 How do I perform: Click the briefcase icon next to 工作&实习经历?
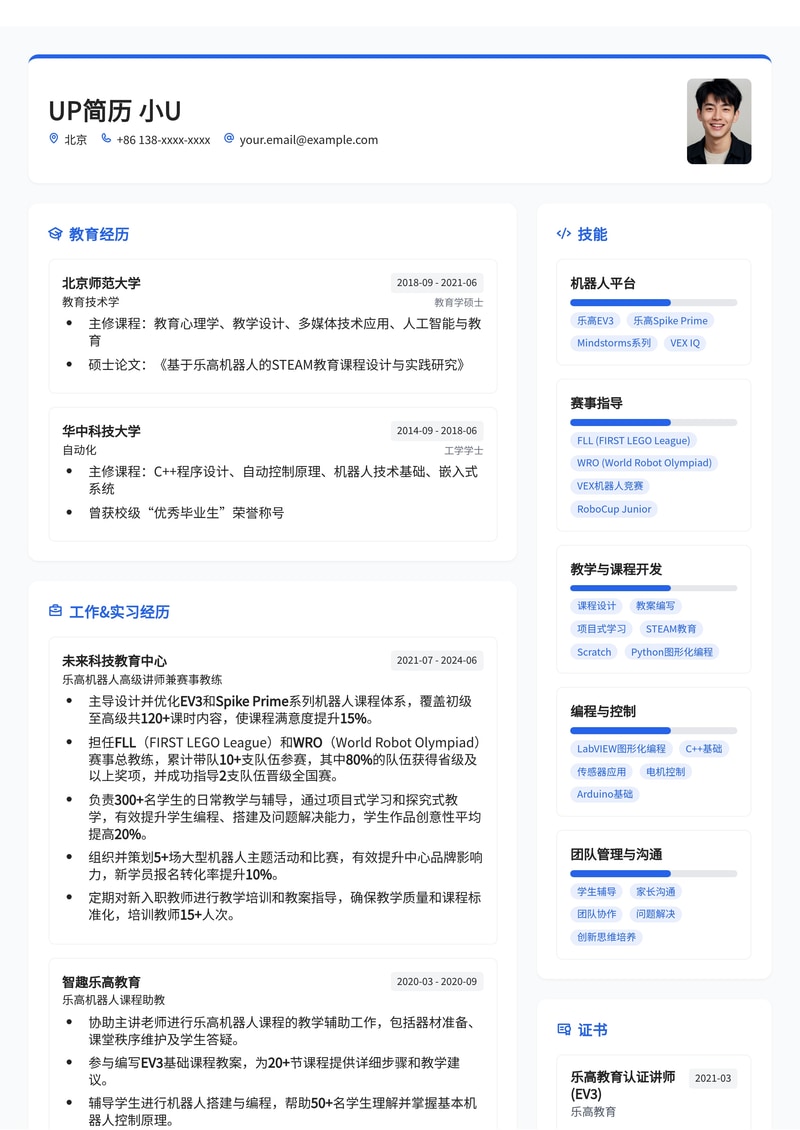pyautogui.click(x=55, y=611)
